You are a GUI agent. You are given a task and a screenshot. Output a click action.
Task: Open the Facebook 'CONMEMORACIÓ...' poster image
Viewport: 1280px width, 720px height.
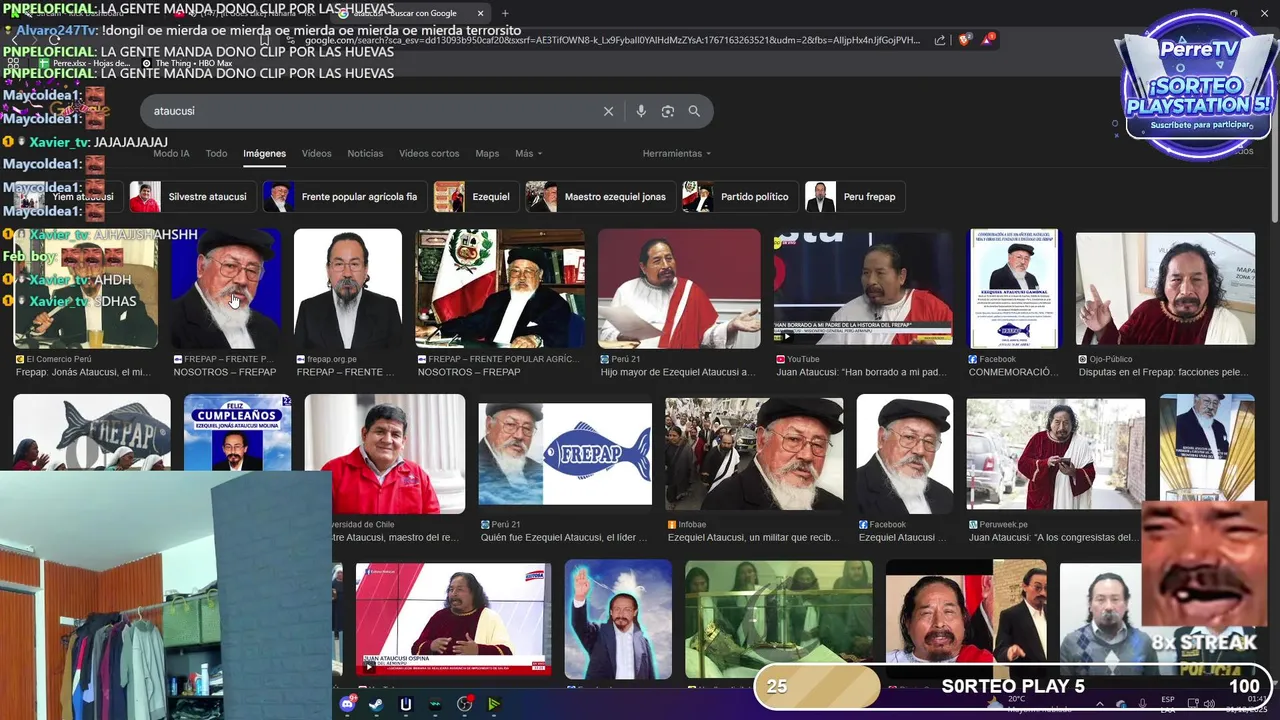(1014, 288)
